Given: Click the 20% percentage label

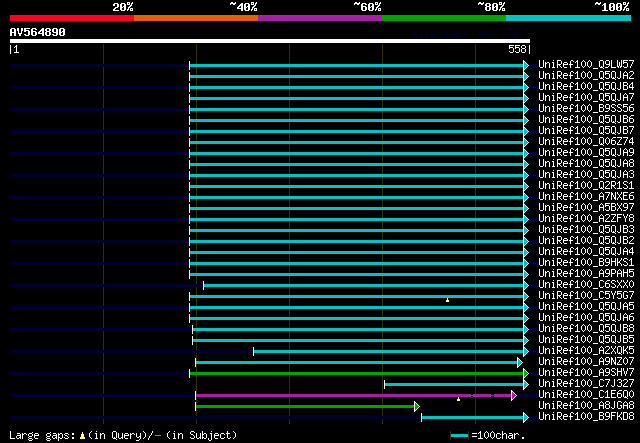Looking at the screenshot, I should pyautogui.click(x=122, y=7).
